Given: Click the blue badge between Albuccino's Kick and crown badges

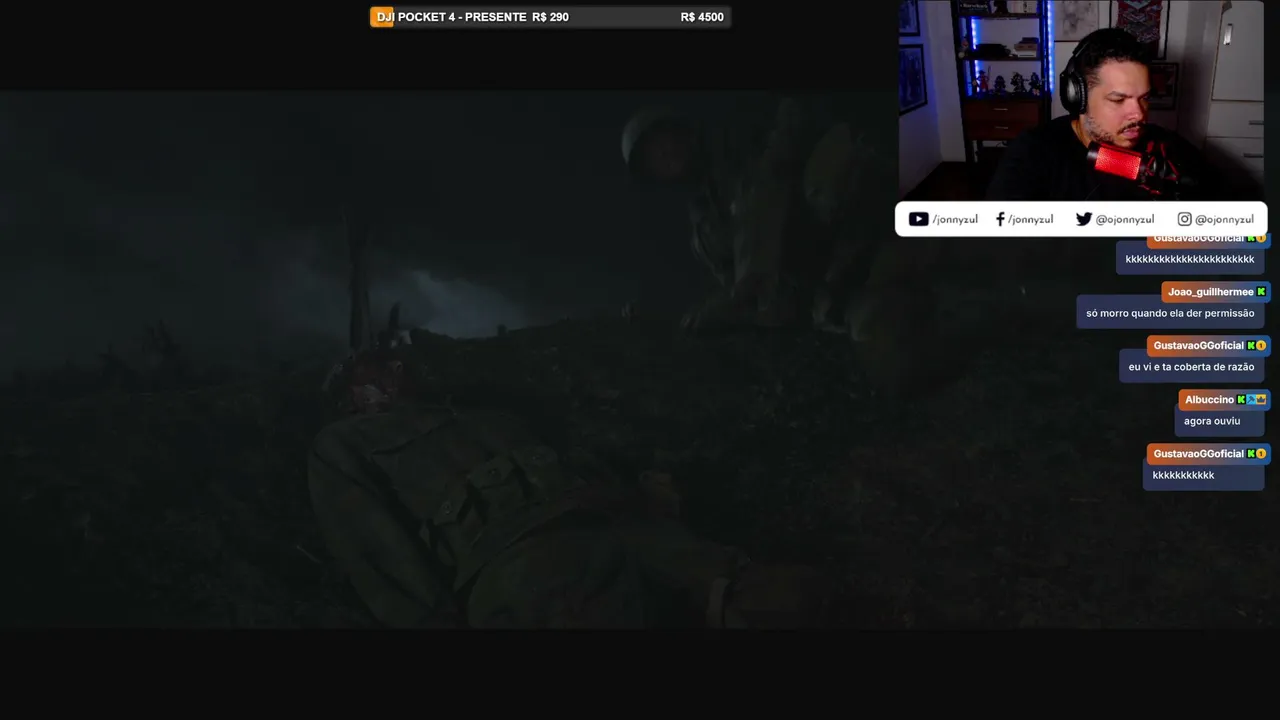Looking at the screenshot, I should pos(1251,400).
